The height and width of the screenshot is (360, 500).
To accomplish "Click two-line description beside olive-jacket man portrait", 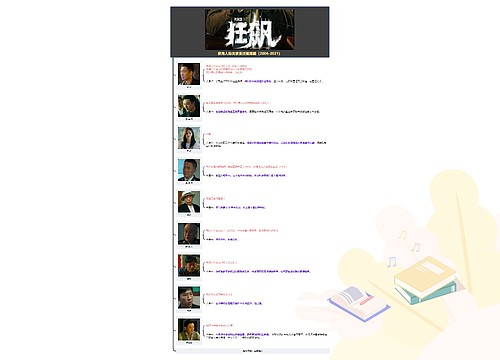I will pos(266,336).
